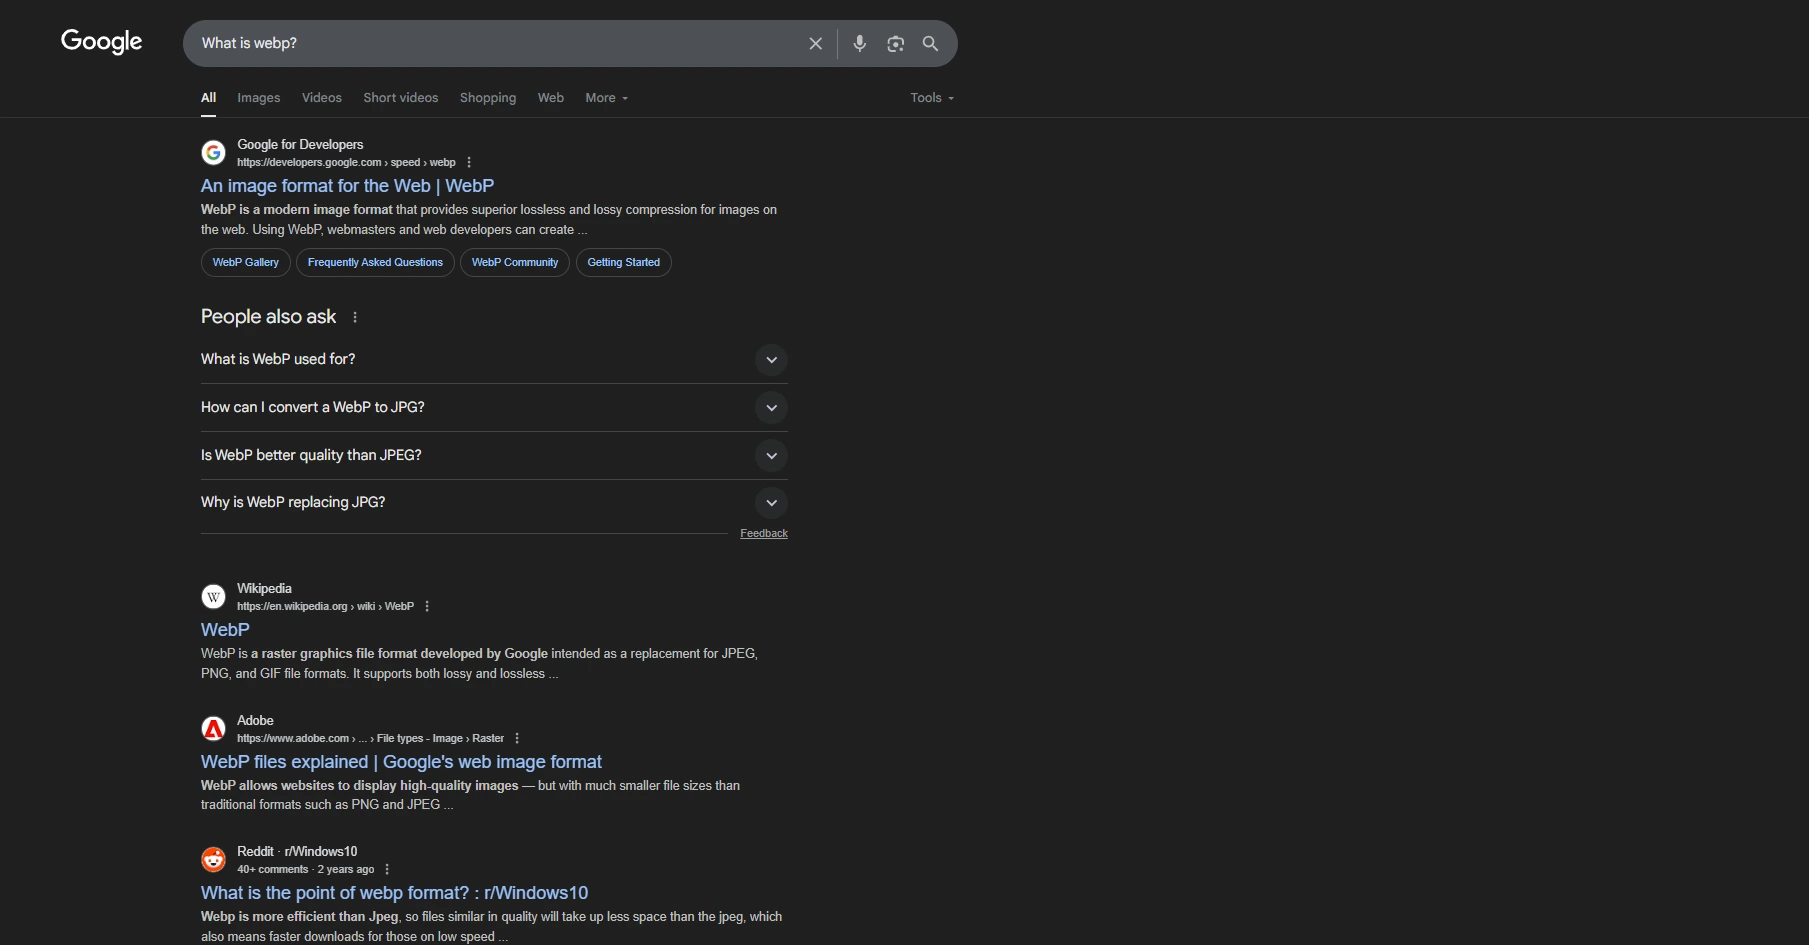Click the Reddit favicon
This screenshot has height=945, width=1809.
(x=213, y=859)
